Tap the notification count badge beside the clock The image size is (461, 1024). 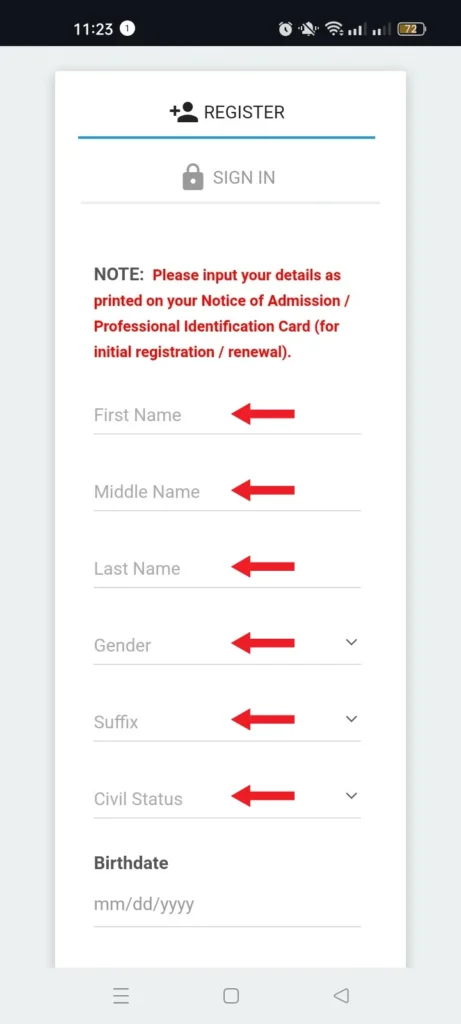(x=128, y=29)
